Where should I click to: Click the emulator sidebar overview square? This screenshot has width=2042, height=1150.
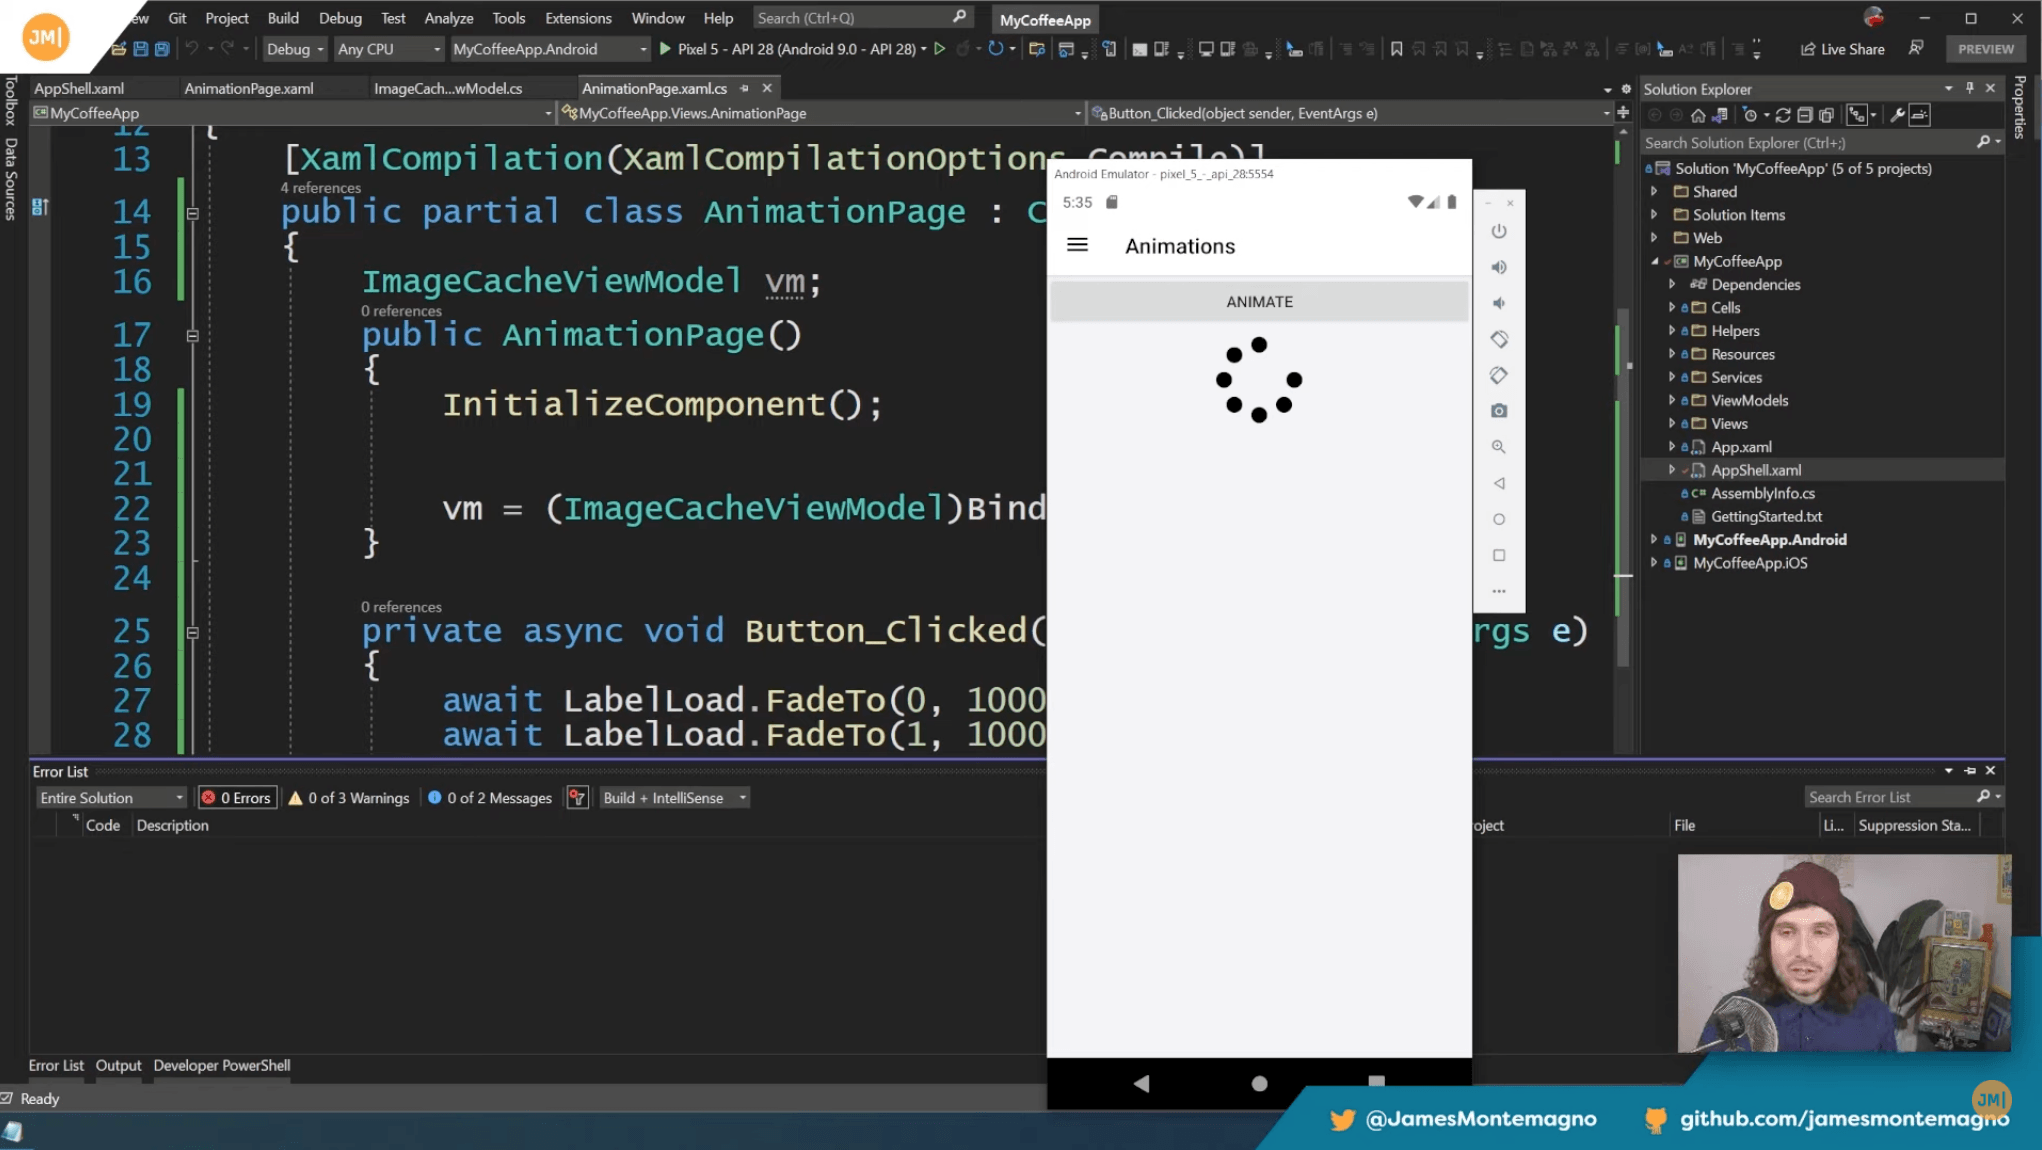(1499, 555)
